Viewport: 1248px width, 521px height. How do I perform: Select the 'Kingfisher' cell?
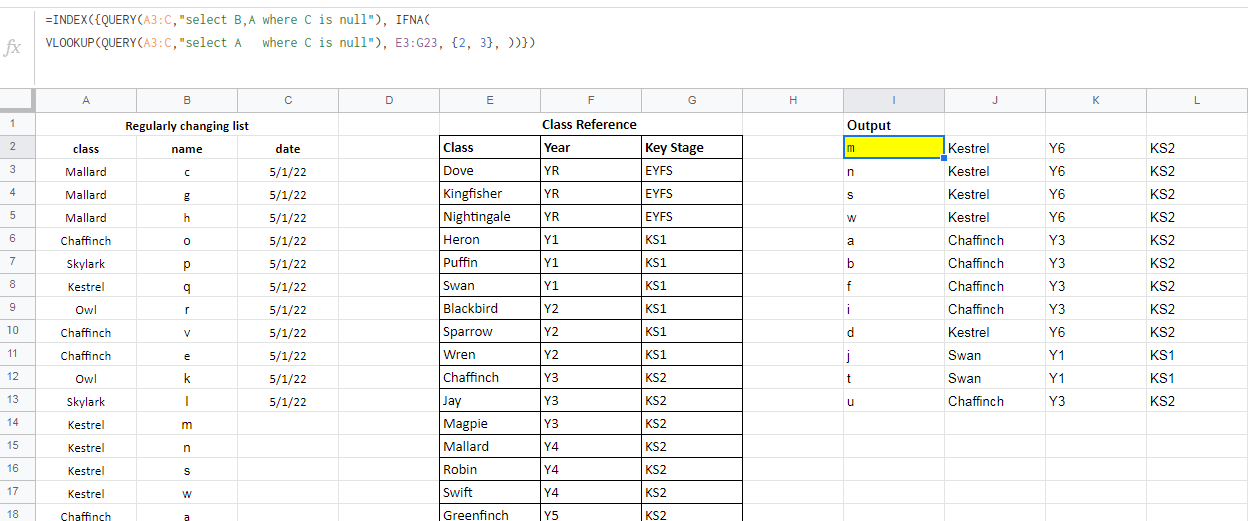tap(490, 193)
